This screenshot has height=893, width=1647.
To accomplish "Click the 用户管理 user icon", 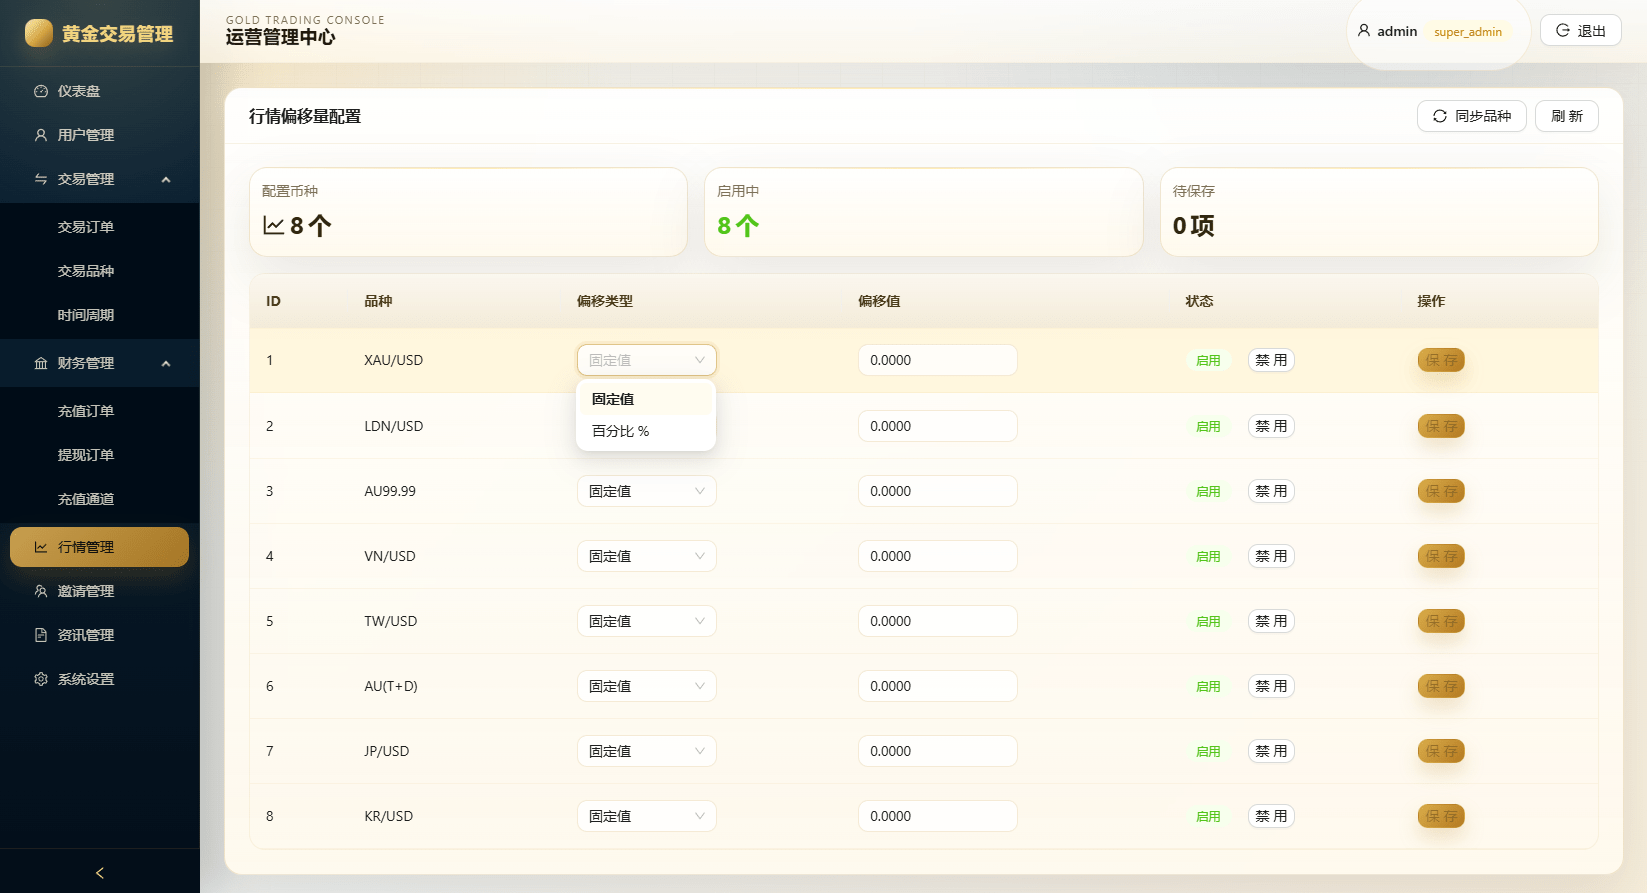I will tap(41, 135).
